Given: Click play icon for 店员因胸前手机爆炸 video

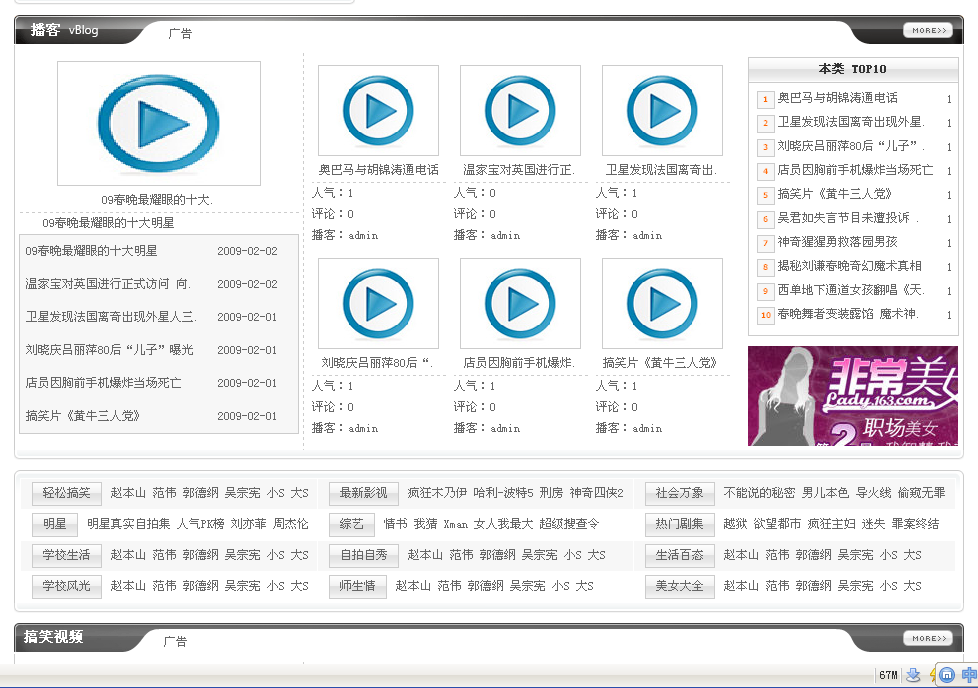Looking at the screenshot, I should click(x=520, y=303).
